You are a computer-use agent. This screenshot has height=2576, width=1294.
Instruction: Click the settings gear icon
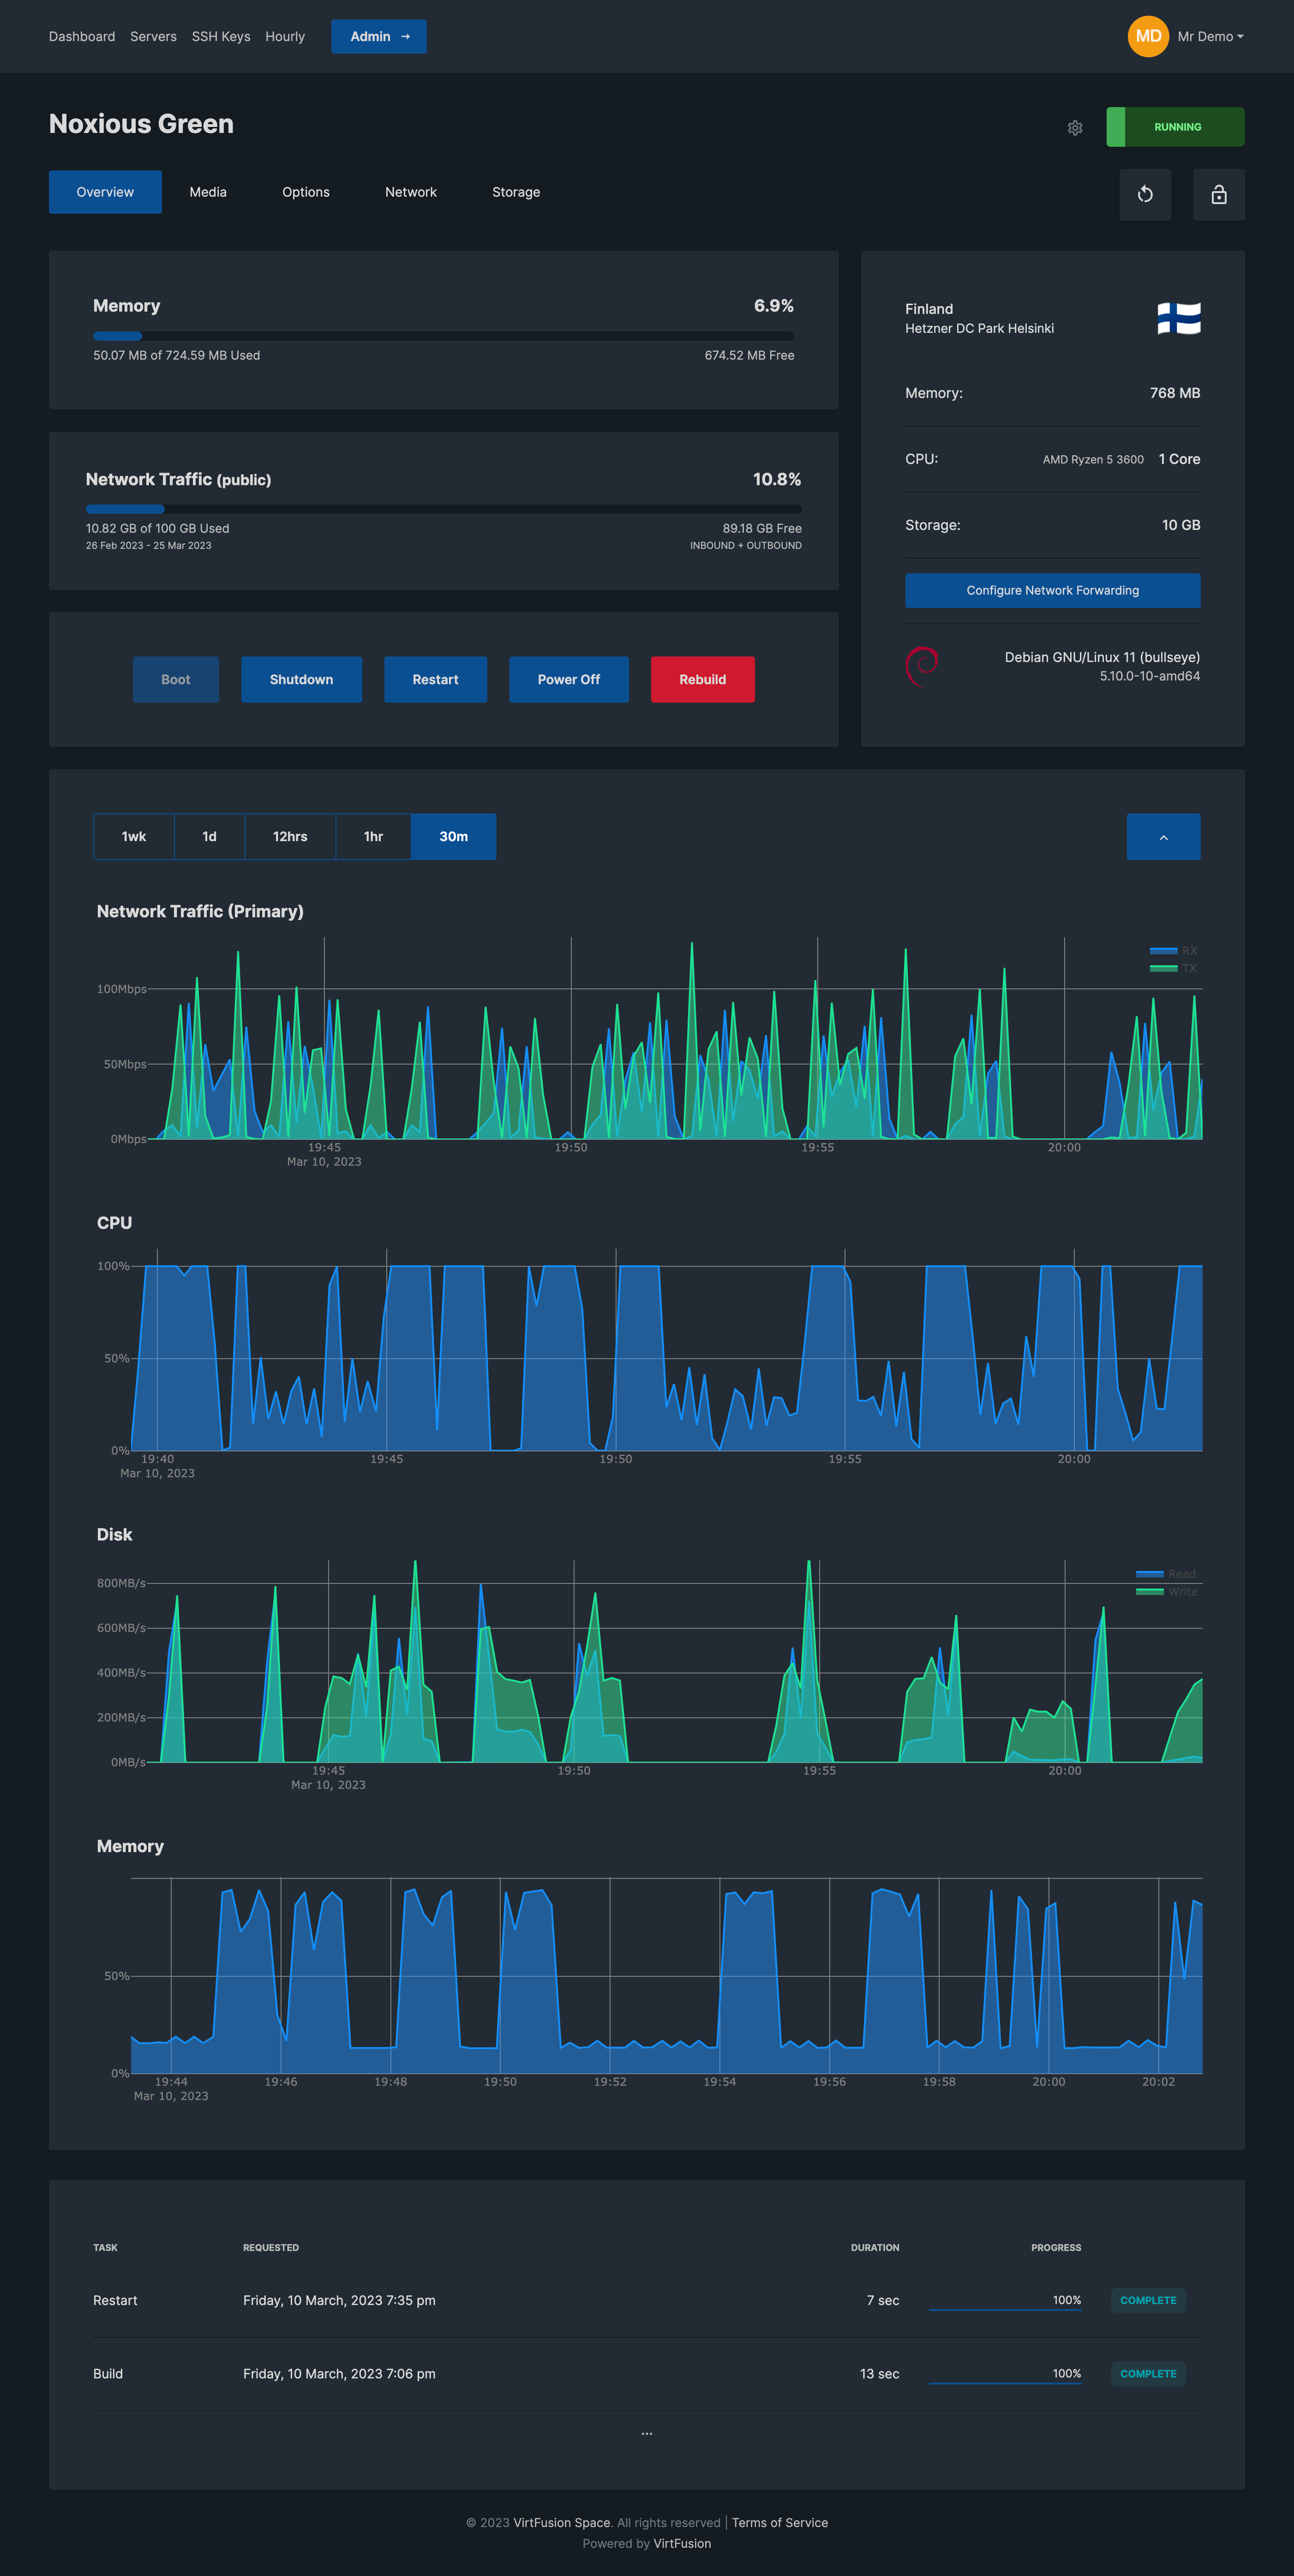point(1075,128)
